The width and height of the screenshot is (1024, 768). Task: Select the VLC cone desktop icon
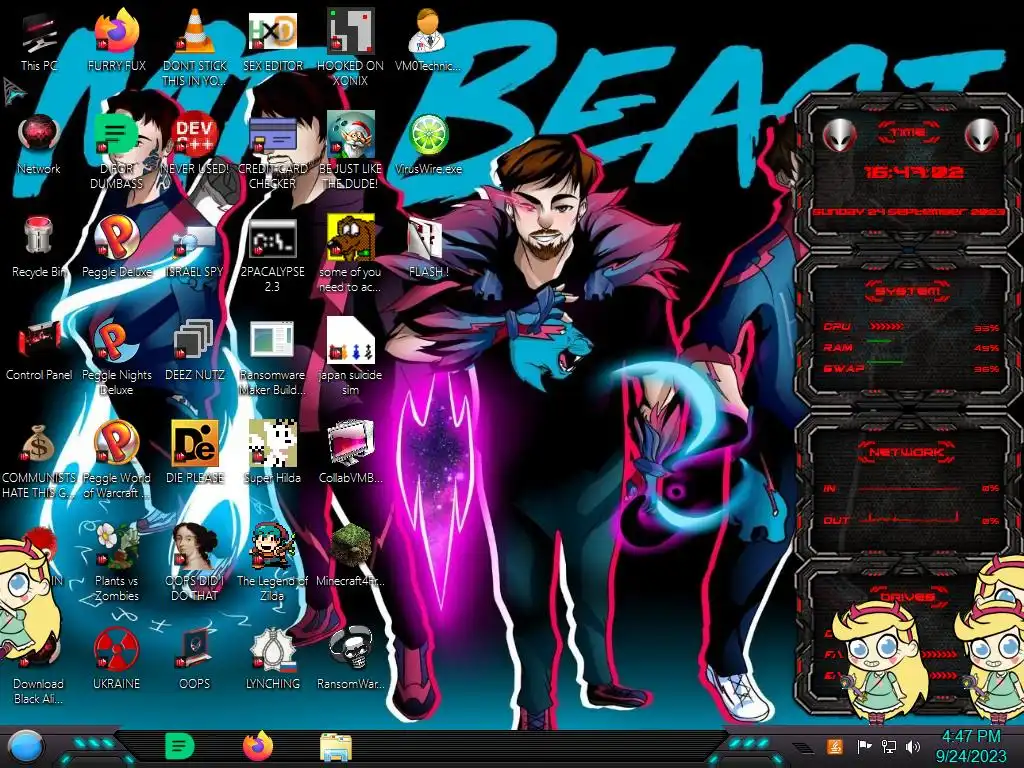click(194, 32)
